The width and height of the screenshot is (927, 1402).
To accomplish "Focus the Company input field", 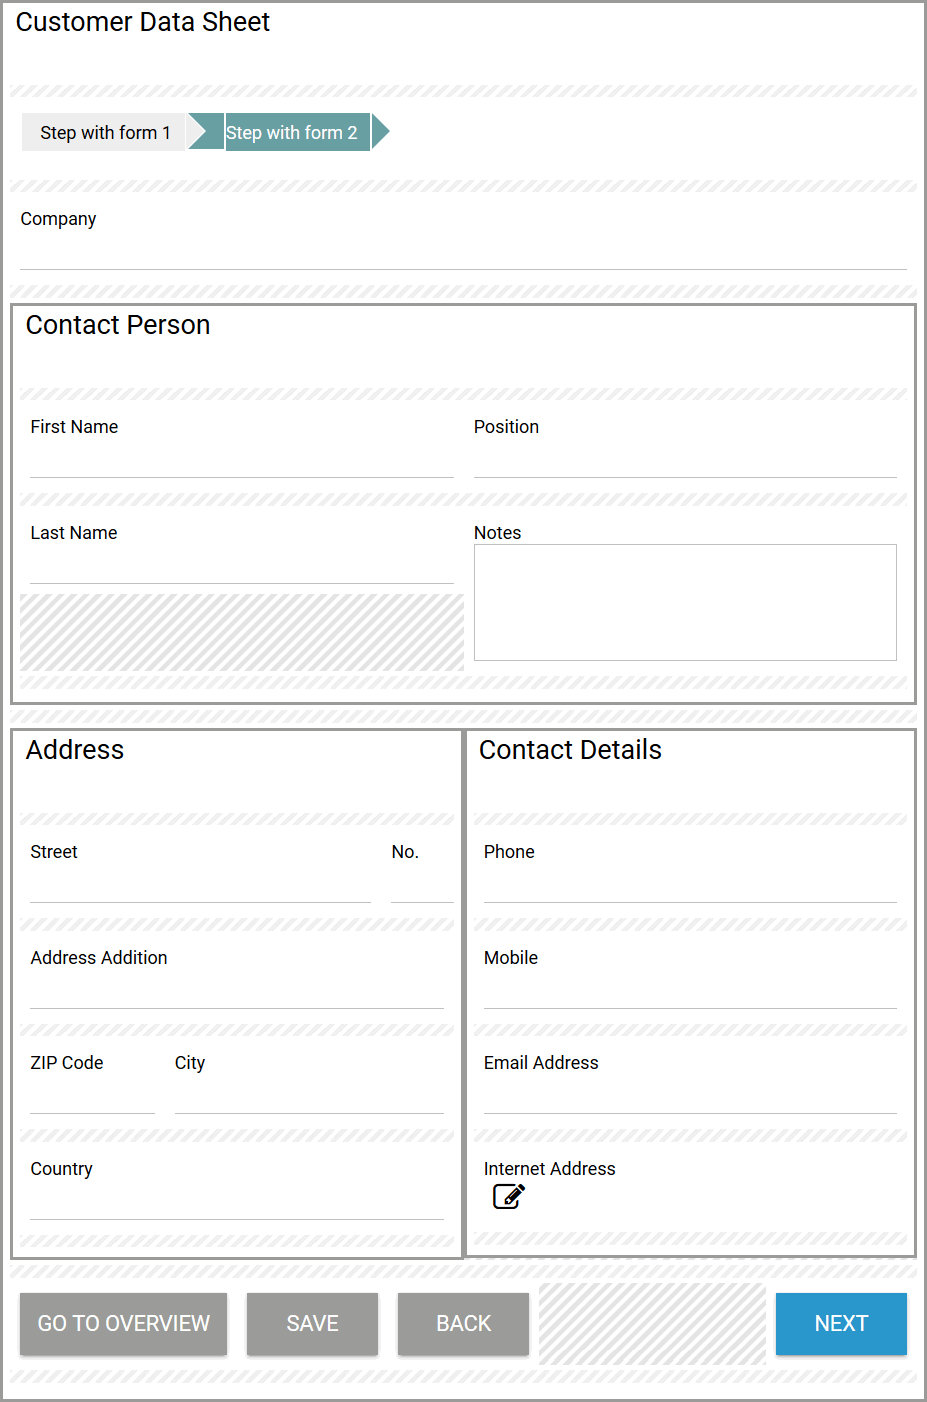I will point(463,254).
